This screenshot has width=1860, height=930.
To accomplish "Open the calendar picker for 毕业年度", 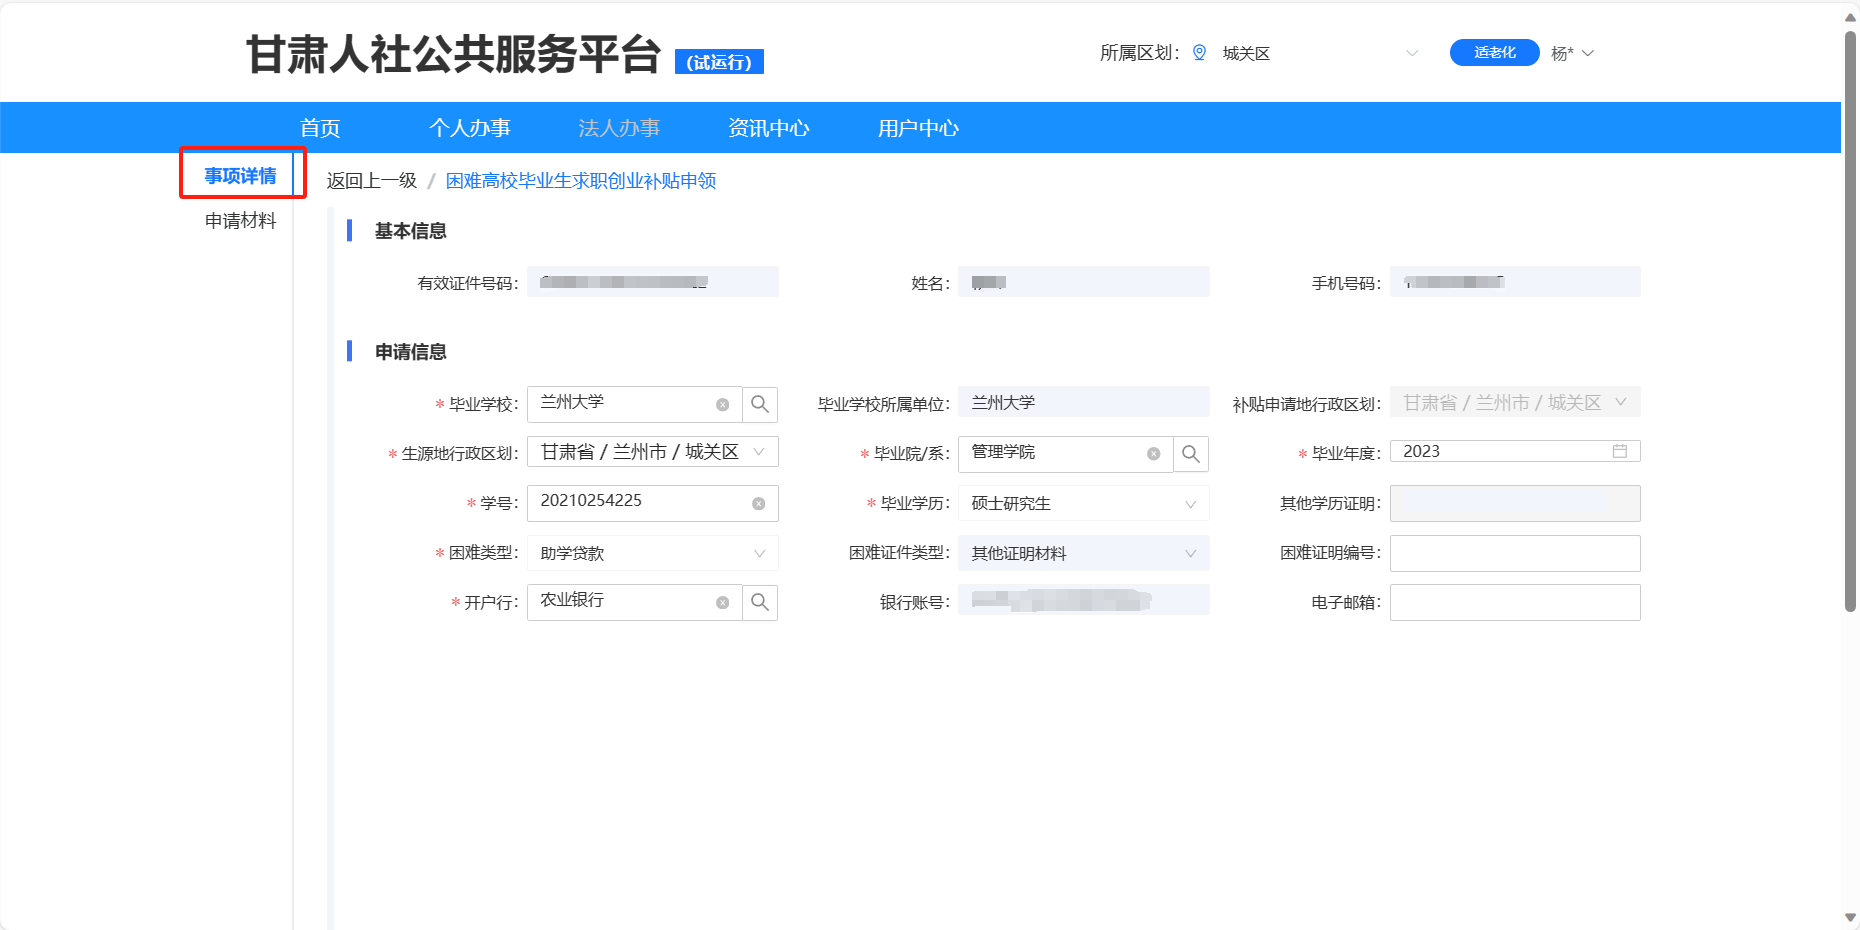I will point(1619,452).
